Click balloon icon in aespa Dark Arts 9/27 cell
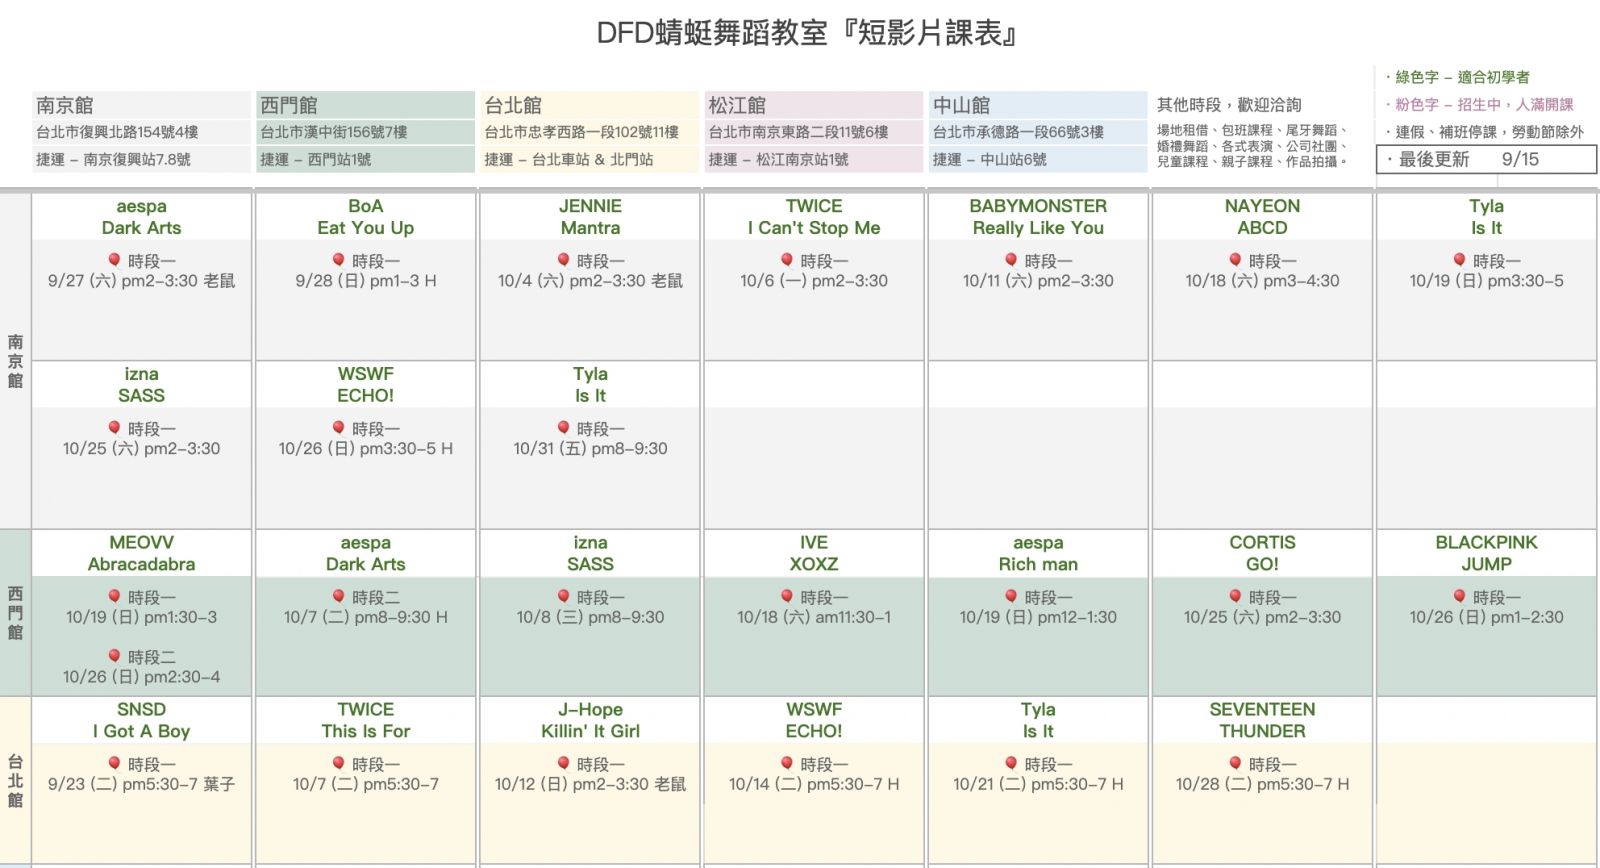 114,260
